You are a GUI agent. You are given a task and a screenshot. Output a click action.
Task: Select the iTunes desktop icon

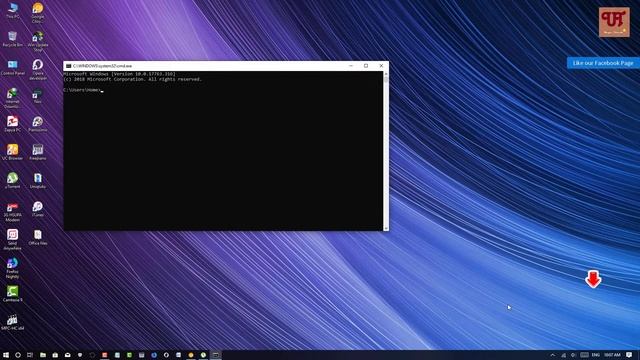(x=38, y=209)
